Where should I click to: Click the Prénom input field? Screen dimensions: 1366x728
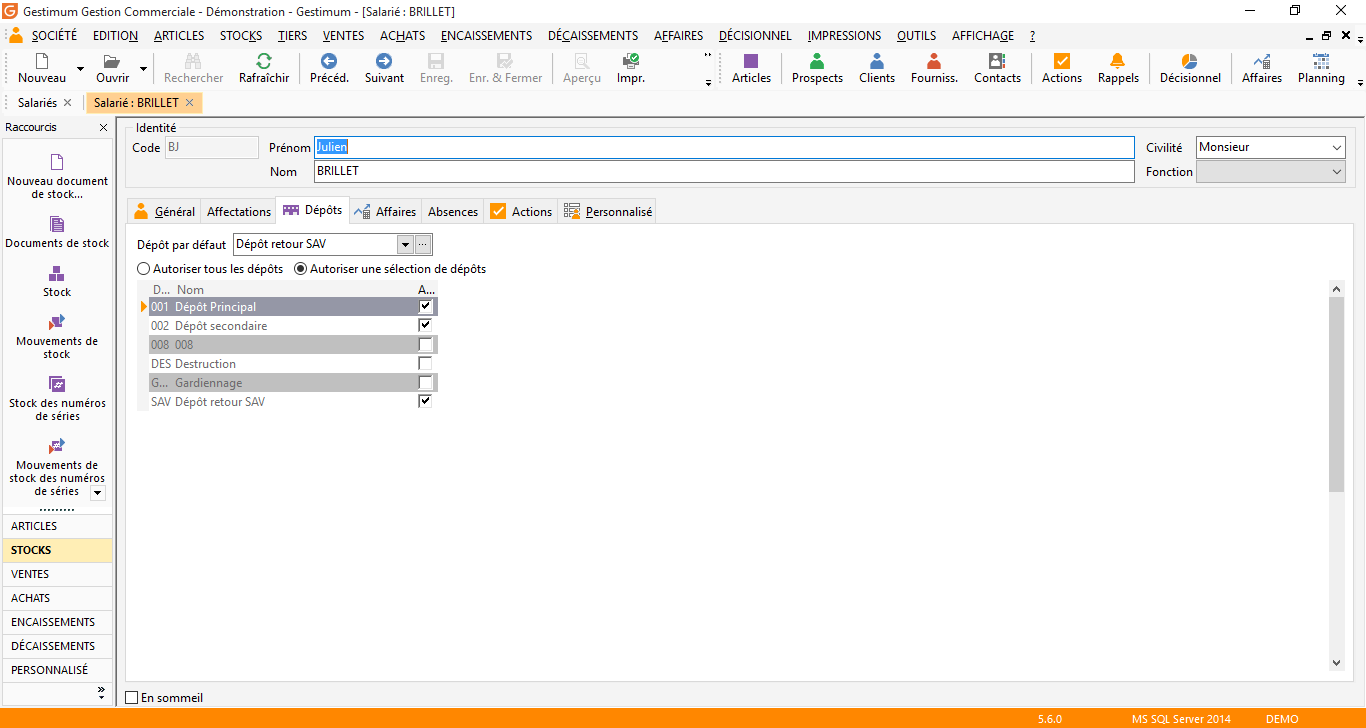coord(724,147)
